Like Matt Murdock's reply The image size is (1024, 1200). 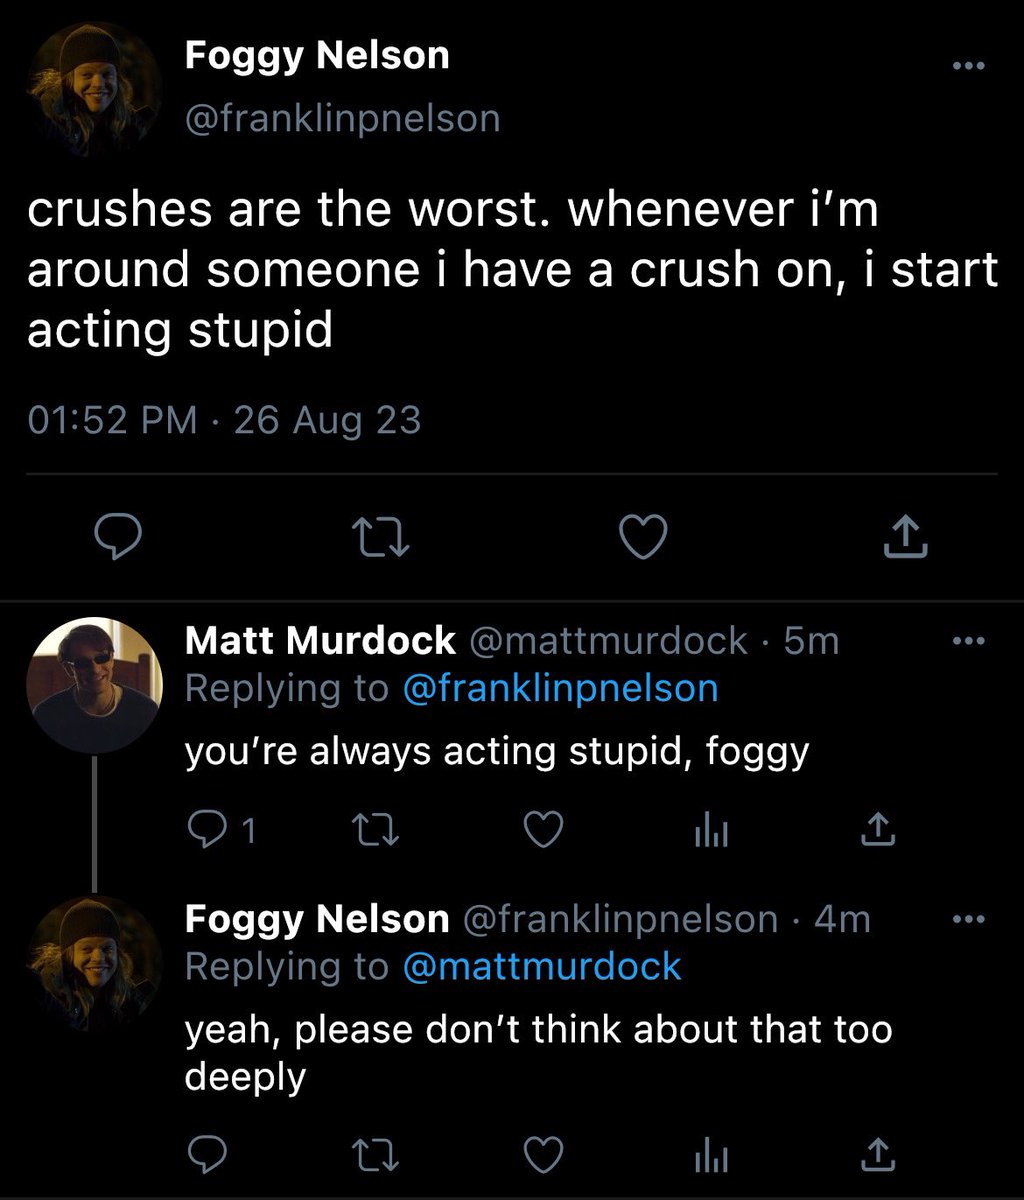click(545, 829)
